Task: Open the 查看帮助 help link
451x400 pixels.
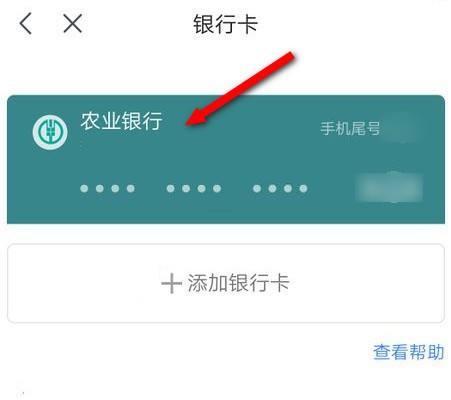Action: tap(408, 352)
